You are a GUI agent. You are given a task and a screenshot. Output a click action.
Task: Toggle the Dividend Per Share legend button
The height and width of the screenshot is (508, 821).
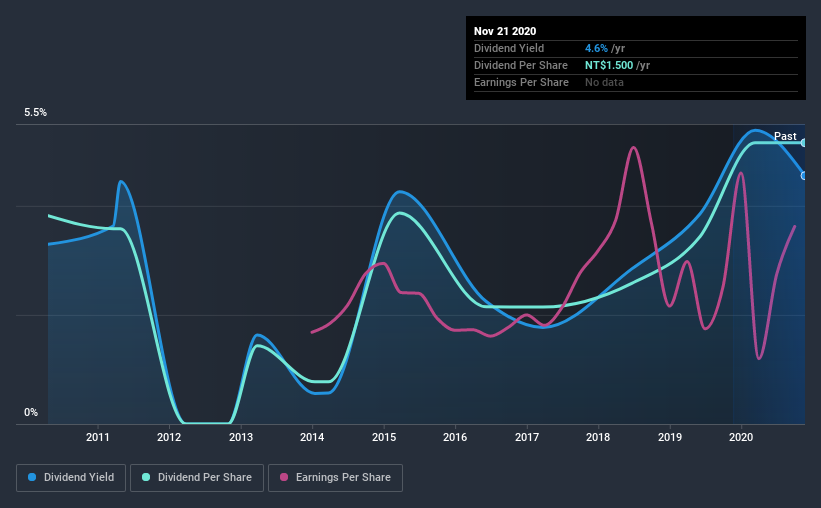197,478
